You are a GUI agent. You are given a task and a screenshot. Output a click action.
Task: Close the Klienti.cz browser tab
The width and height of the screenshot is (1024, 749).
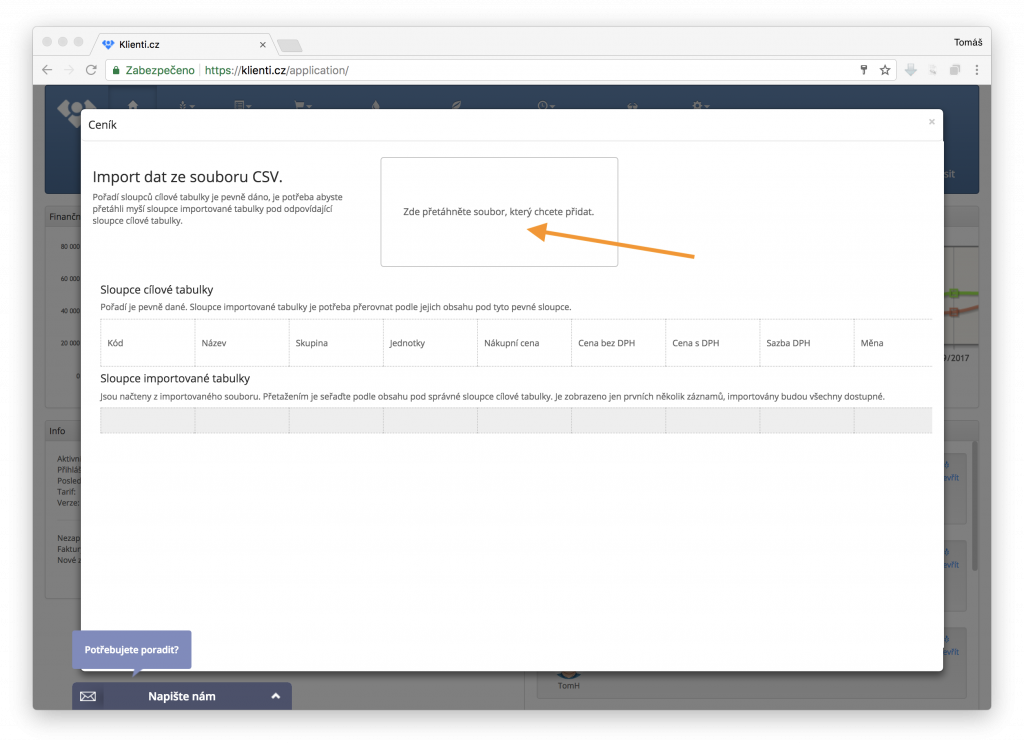coord(263,45)
